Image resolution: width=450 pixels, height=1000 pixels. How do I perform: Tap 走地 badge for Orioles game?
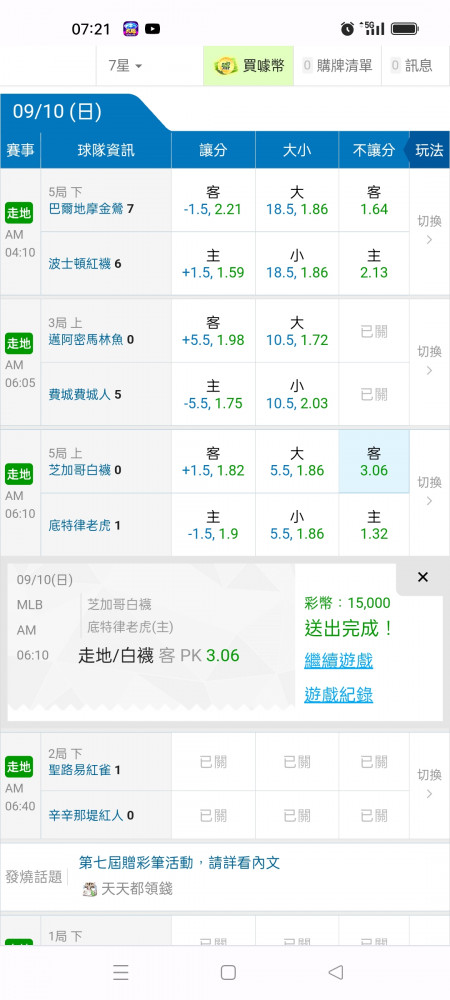pyautogui.click(x=18, y=213)
